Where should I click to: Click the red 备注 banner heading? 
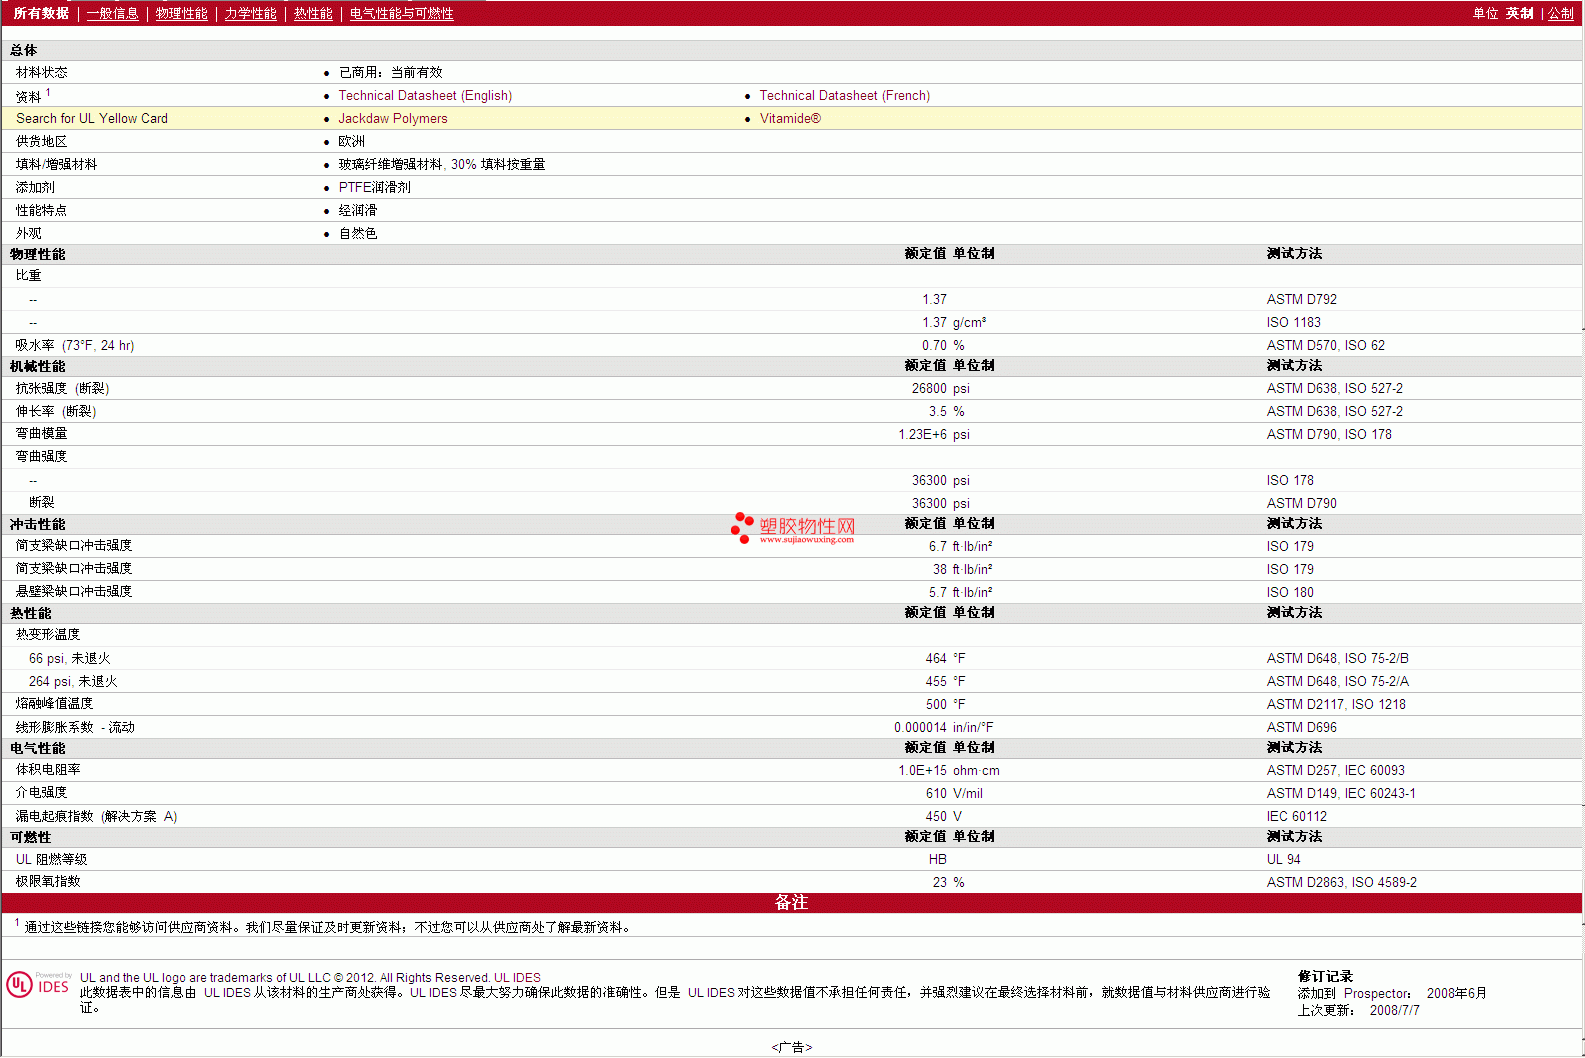pyautogui.click(x=791, y=902)
